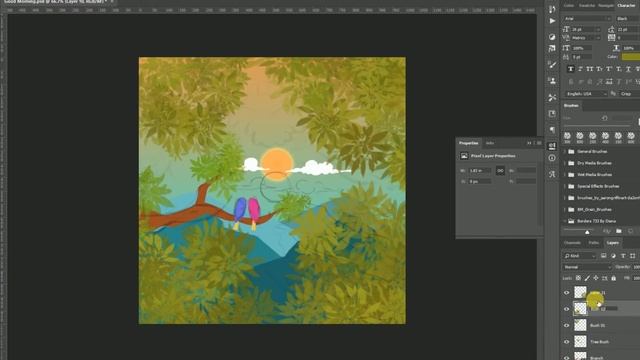This screenshot has width=640, height=360.
Task: Open the Brush Settings panel icon
Action: [552, 65]
